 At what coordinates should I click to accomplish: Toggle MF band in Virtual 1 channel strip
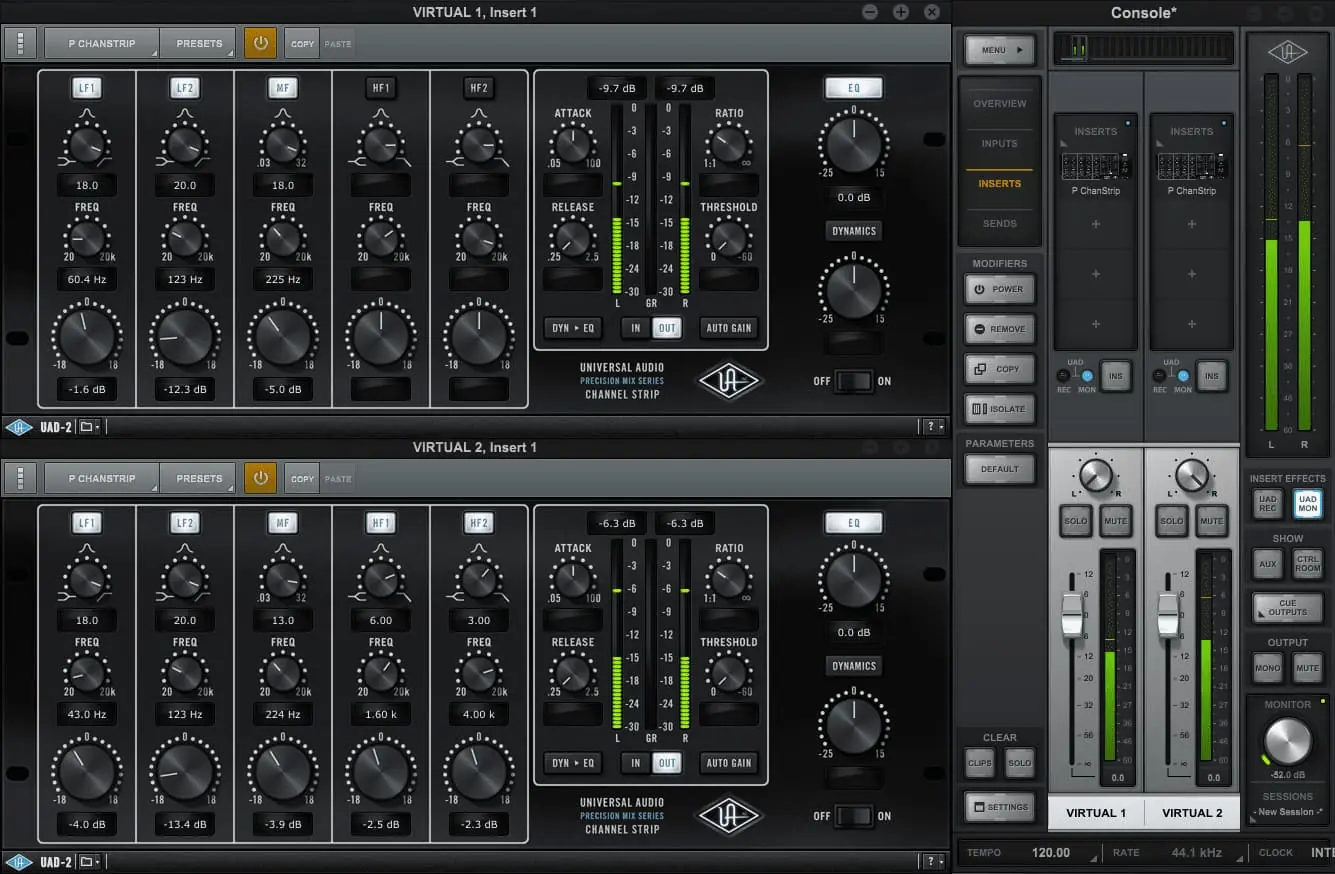click(x=283, y=88)
